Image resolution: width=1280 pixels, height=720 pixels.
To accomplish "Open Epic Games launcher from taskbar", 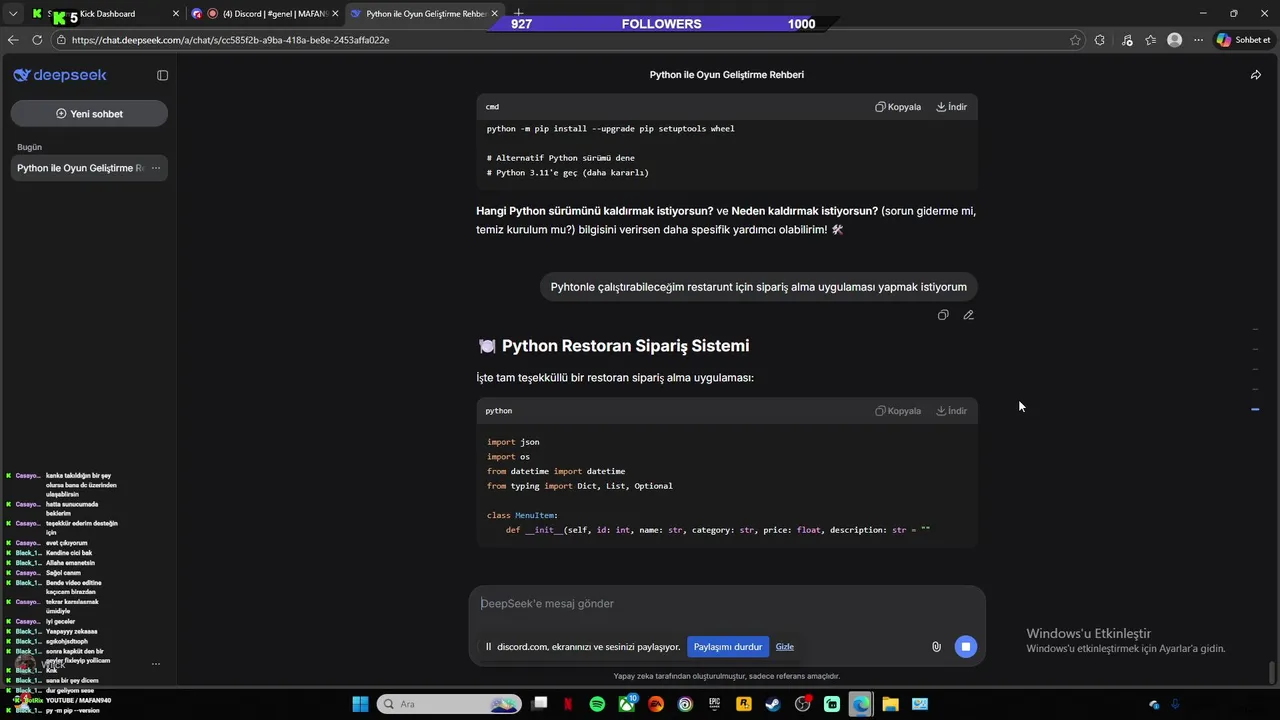I will 714,704.
